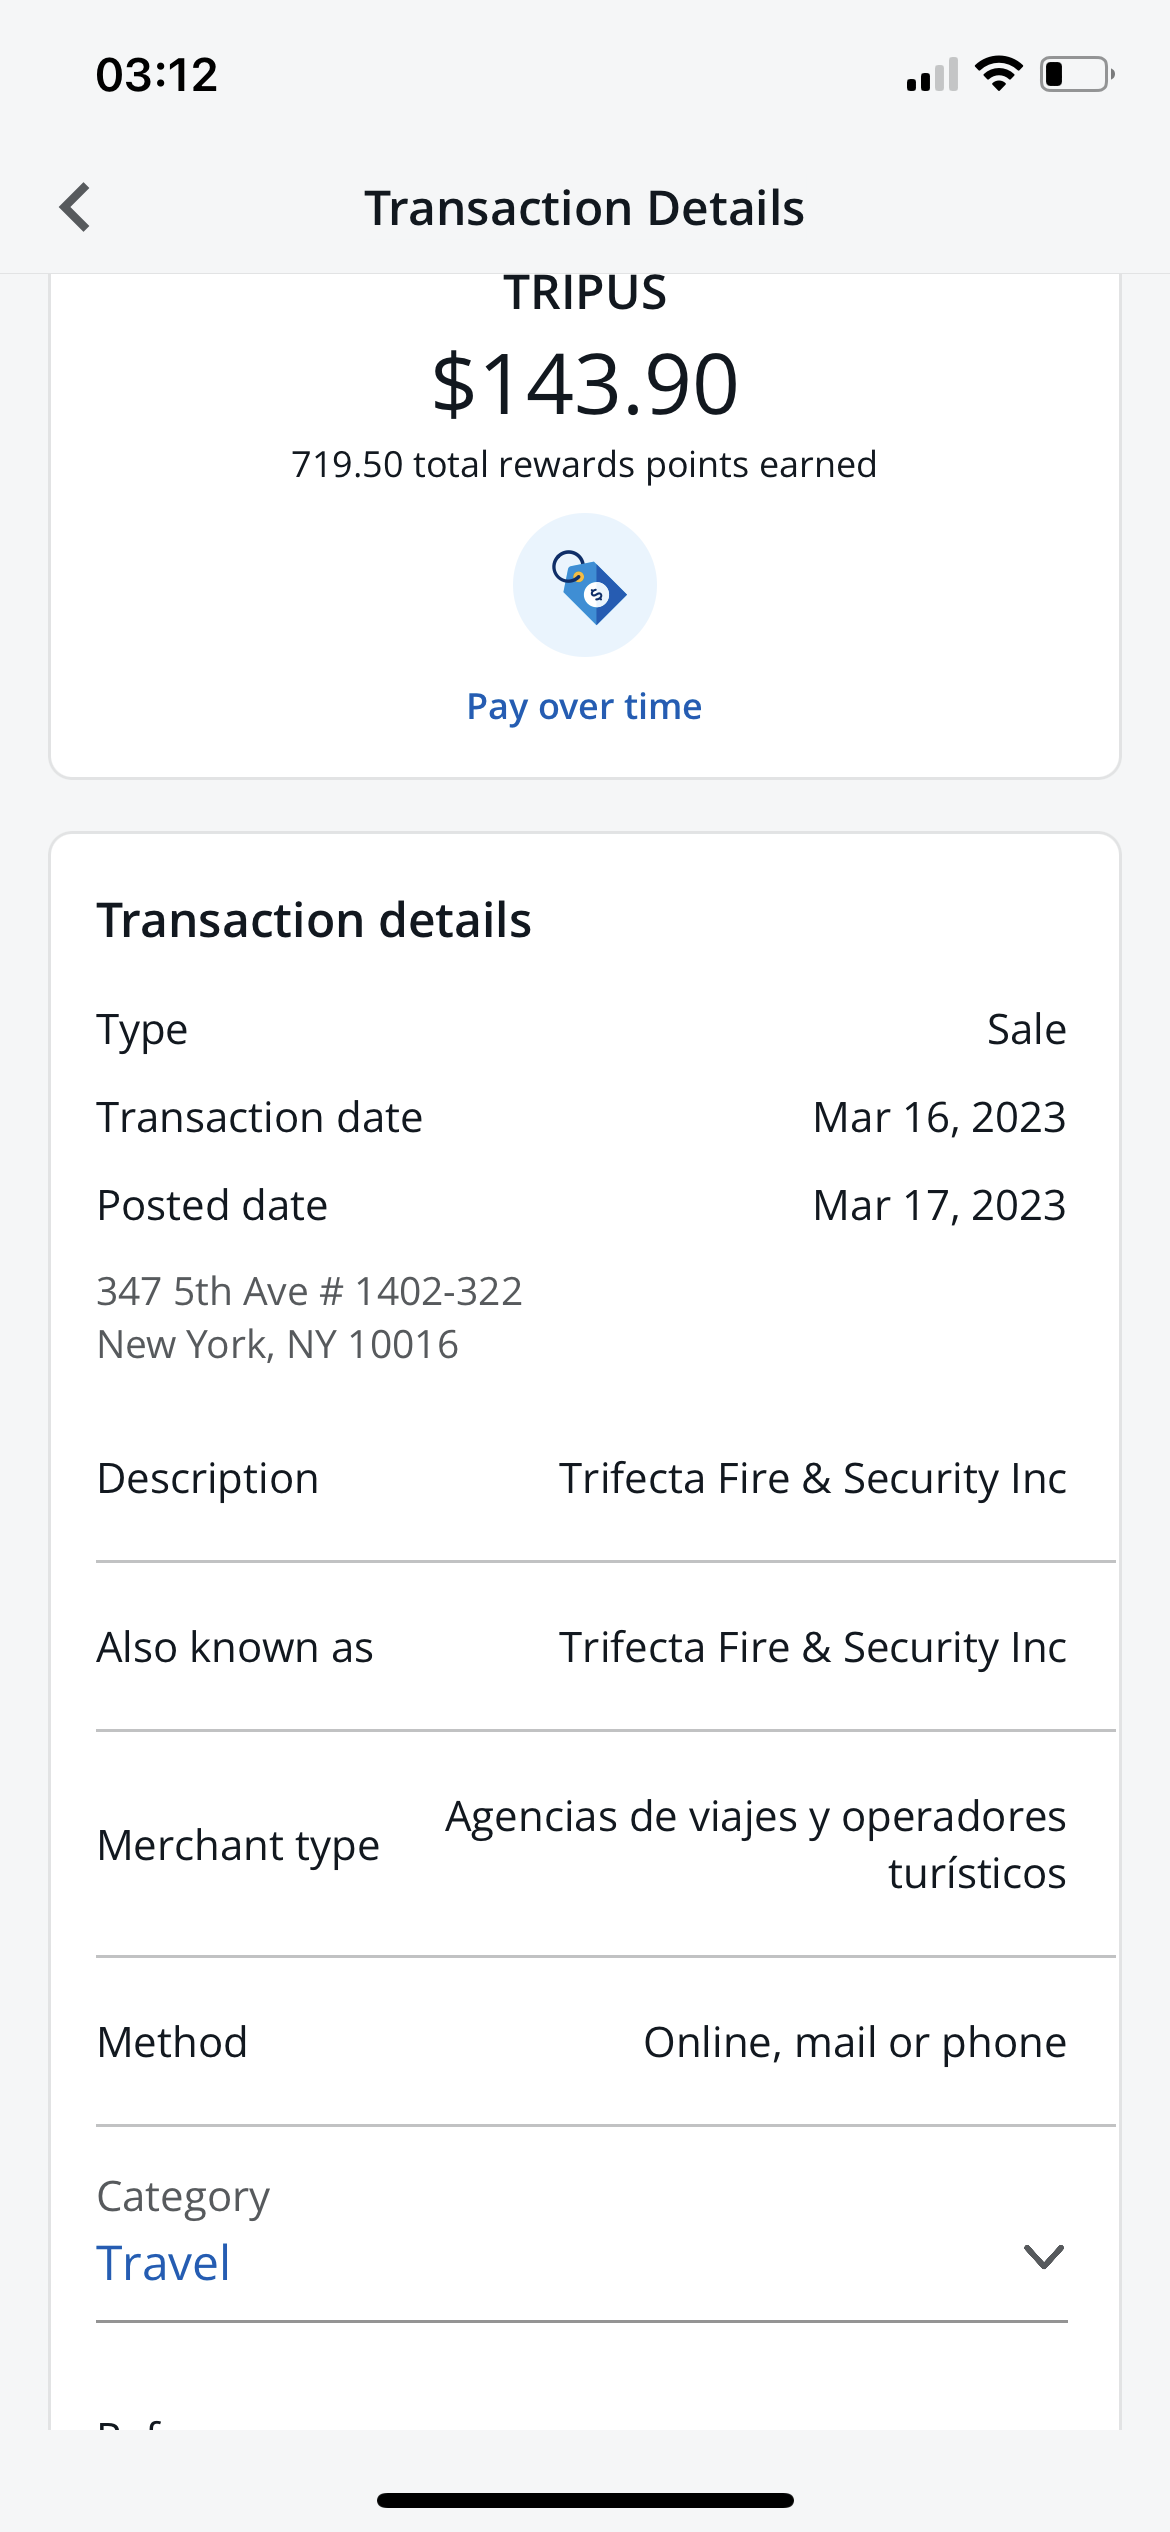The image size is (1170, 2532).
Task: Tap the $143.90 transaction amount
Action: 585,385
